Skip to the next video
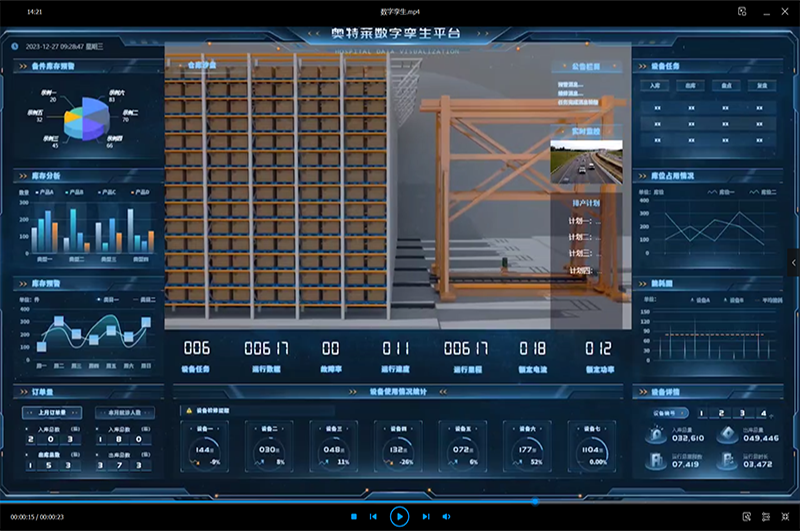800x531 pixels. (426, 516)
